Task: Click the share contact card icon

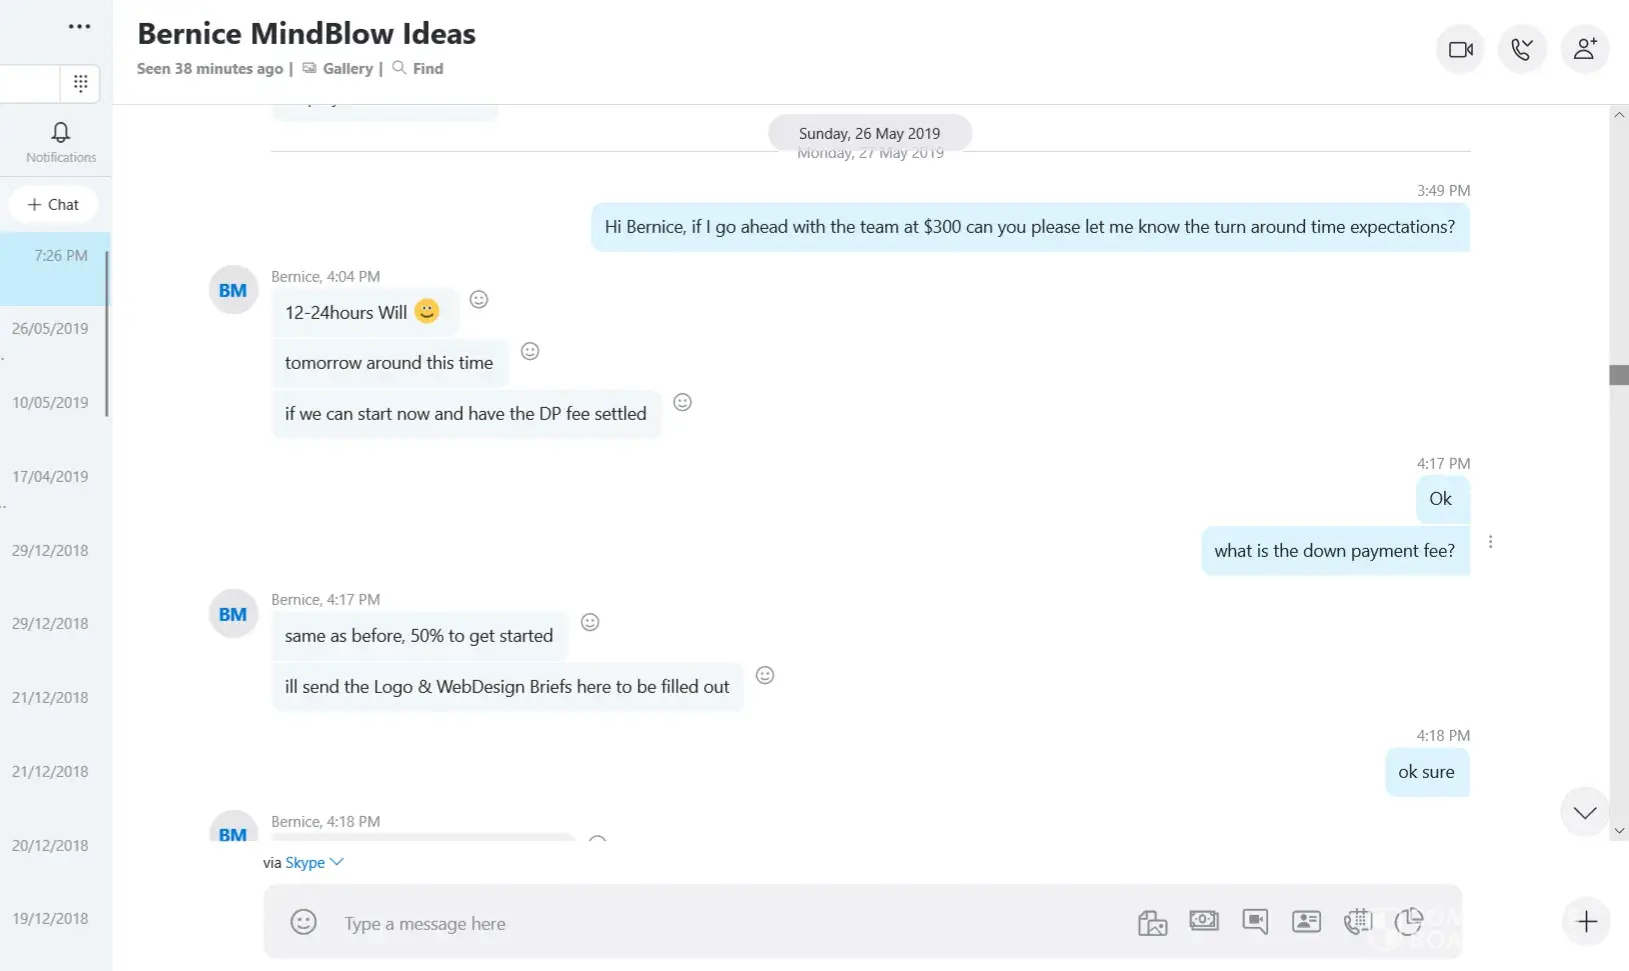Action: (x=1306, y=921)
